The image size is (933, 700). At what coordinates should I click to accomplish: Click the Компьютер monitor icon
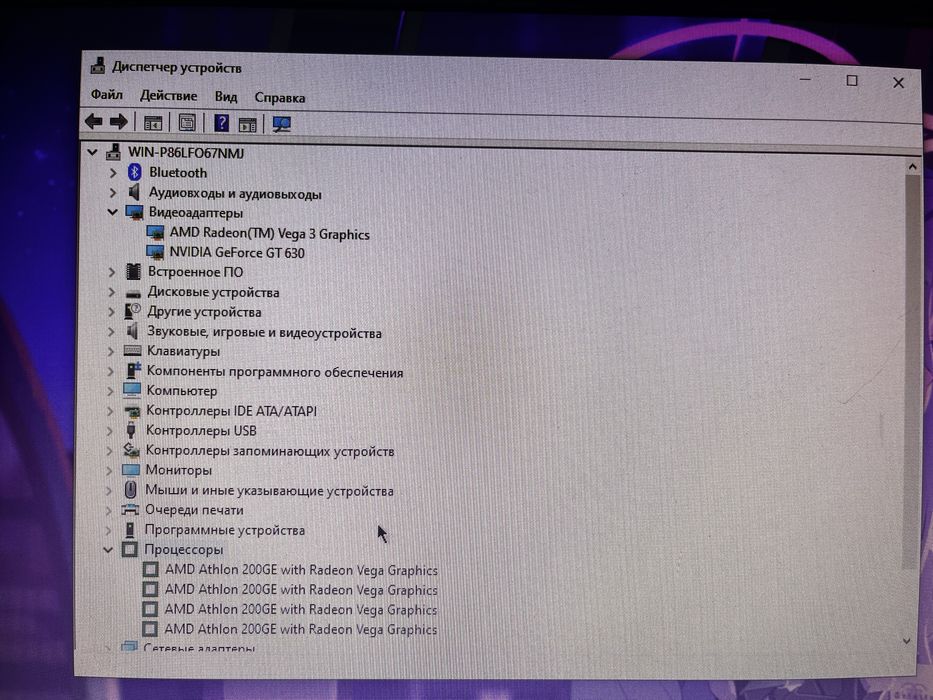coord(132,390)
